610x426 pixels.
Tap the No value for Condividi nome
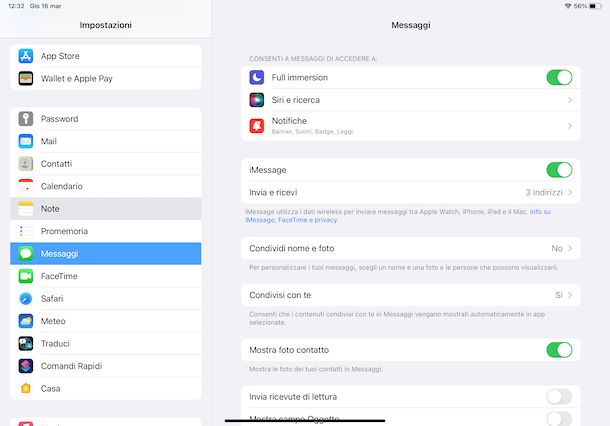(x=557, y=248)
